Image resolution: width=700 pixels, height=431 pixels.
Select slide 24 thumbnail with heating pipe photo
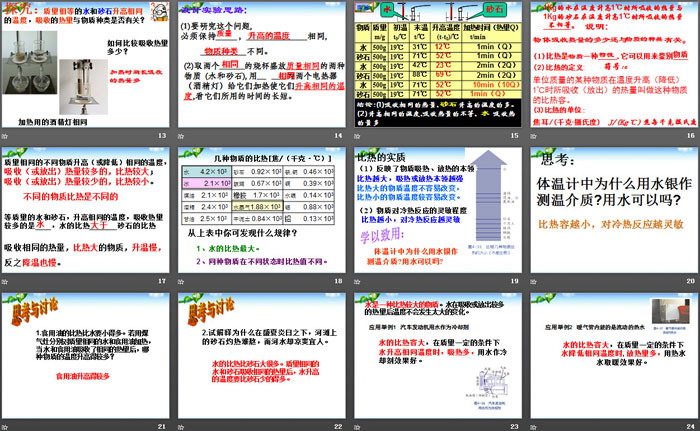tap(614, 356)
